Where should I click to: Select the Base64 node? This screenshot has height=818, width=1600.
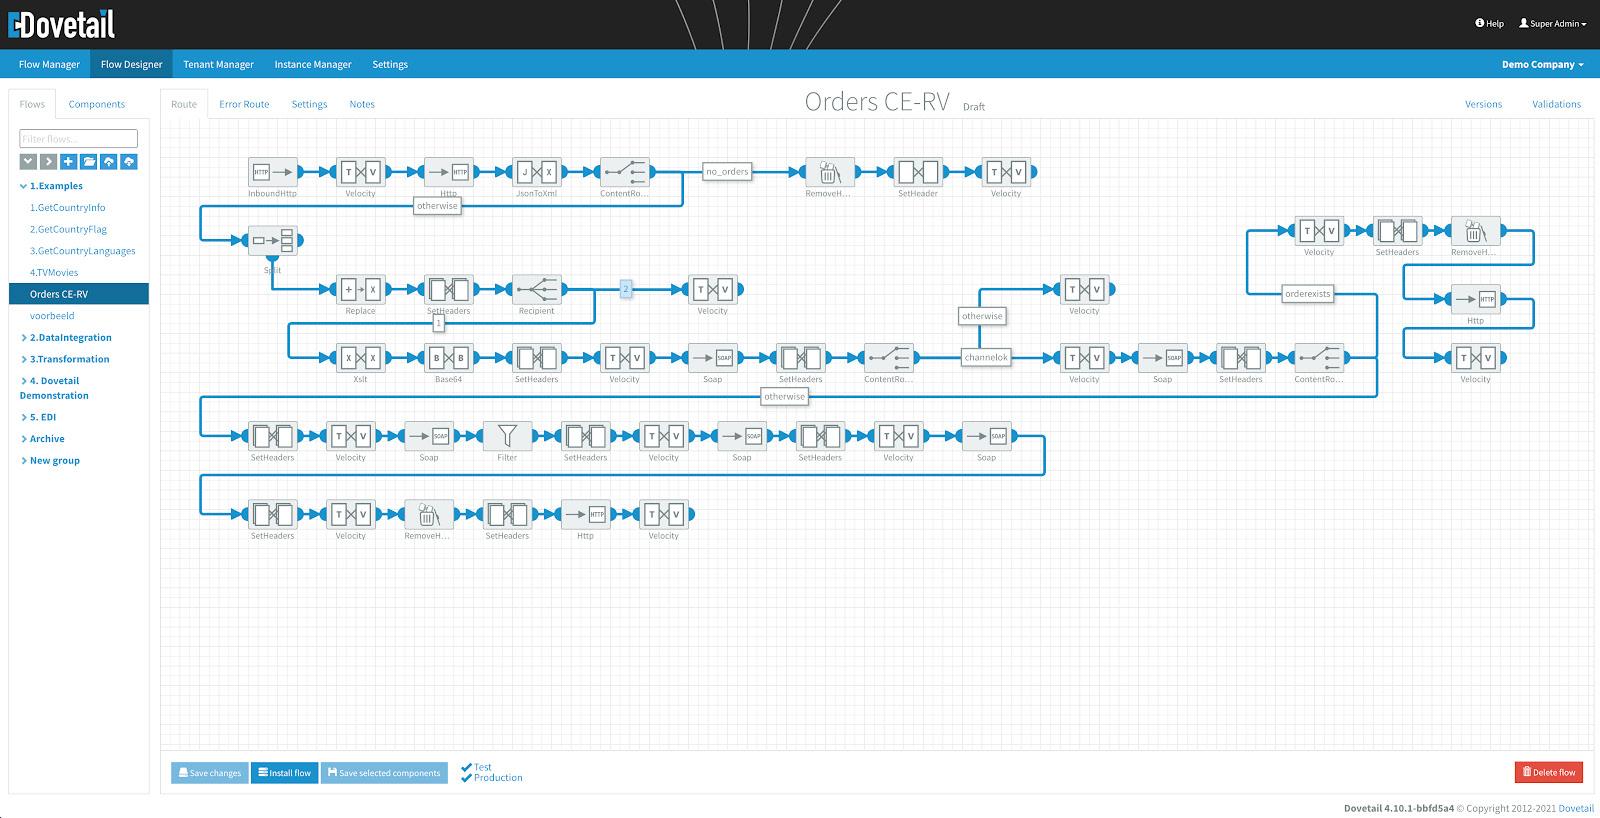click(448, 358)
